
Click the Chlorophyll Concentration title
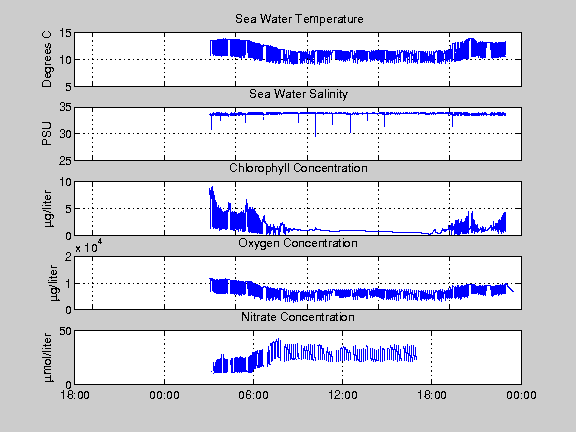298,168
